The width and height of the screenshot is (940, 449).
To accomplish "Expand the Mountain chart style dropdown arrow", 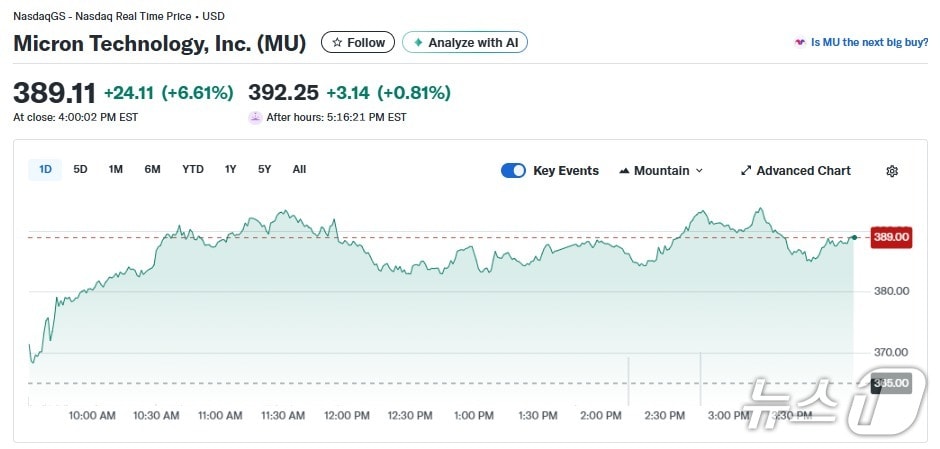I will (x=699, y=171).
